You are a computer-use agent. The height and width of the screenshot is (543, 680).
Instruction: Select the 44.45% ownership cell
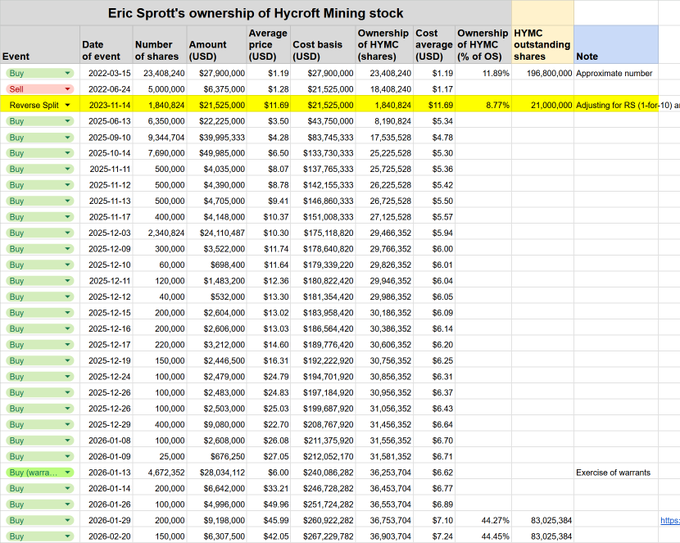(483, 536)
